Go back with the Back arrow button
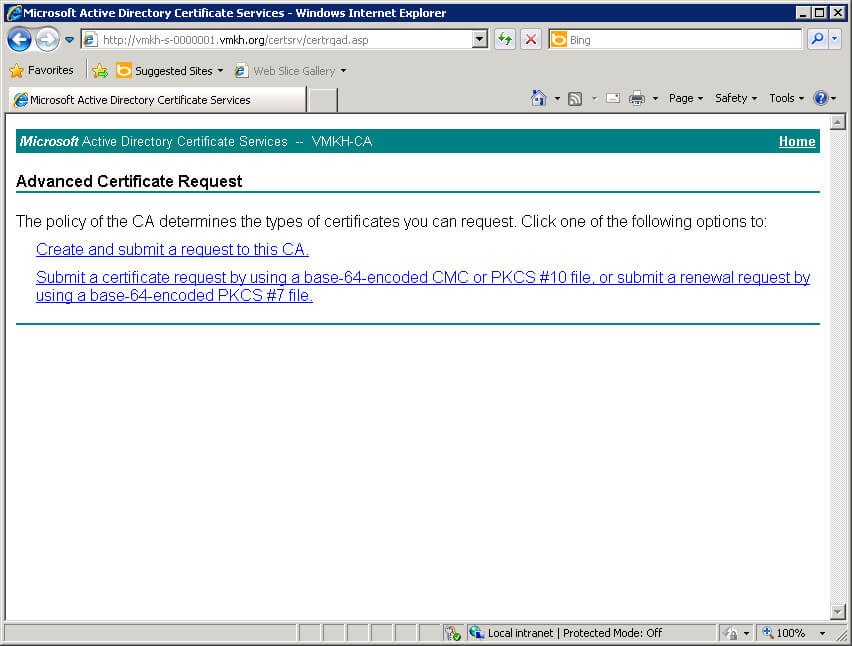Image resolution: width=852 pixels, height=646 pixels. pos(20,40)
